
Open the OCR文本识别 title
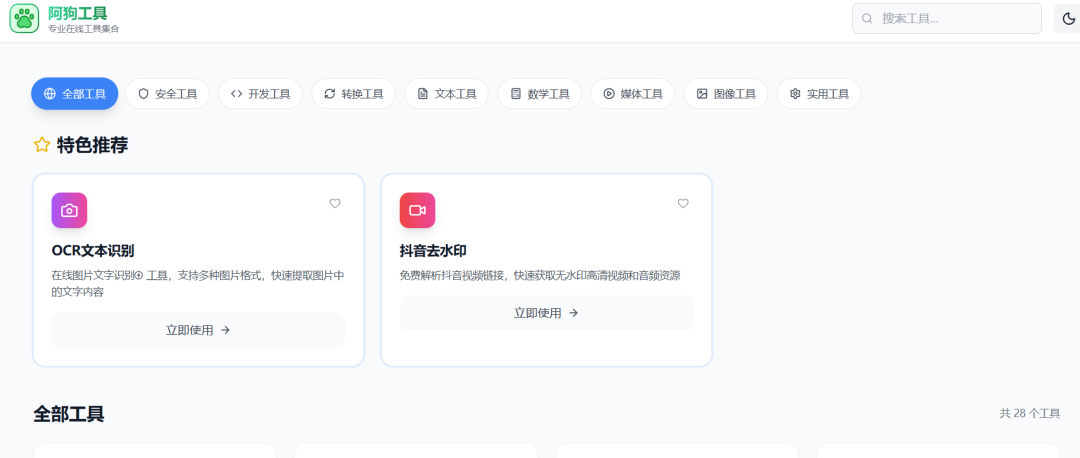click(92, 251)
